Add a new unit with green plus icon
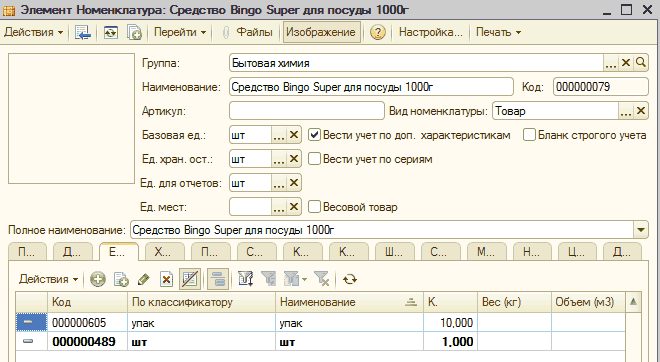Viewport: 660px width, 362px height. pyautogui.click(x=98, y=279)
